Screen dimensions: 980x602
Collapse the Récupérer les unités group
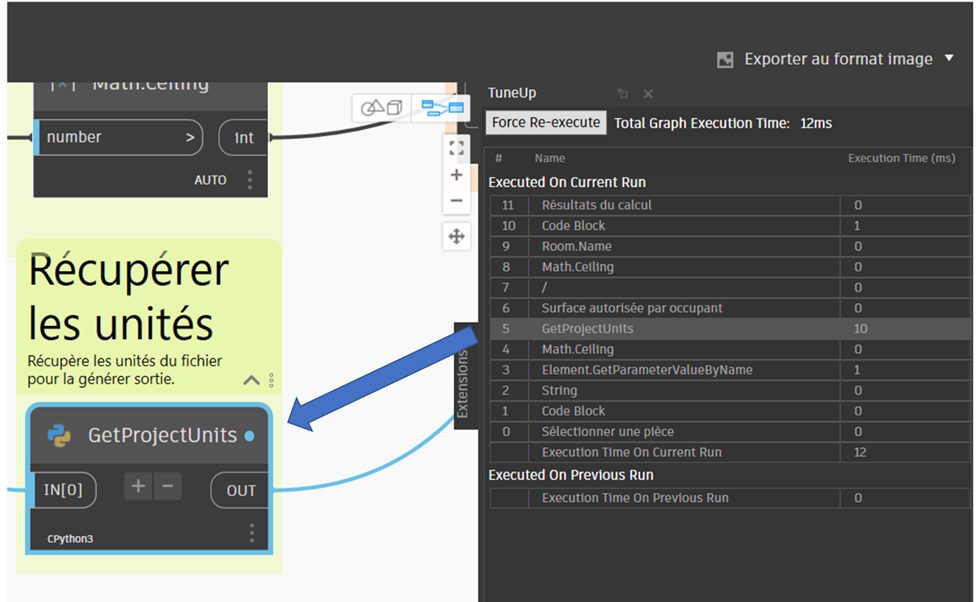(x=251, y=380)
